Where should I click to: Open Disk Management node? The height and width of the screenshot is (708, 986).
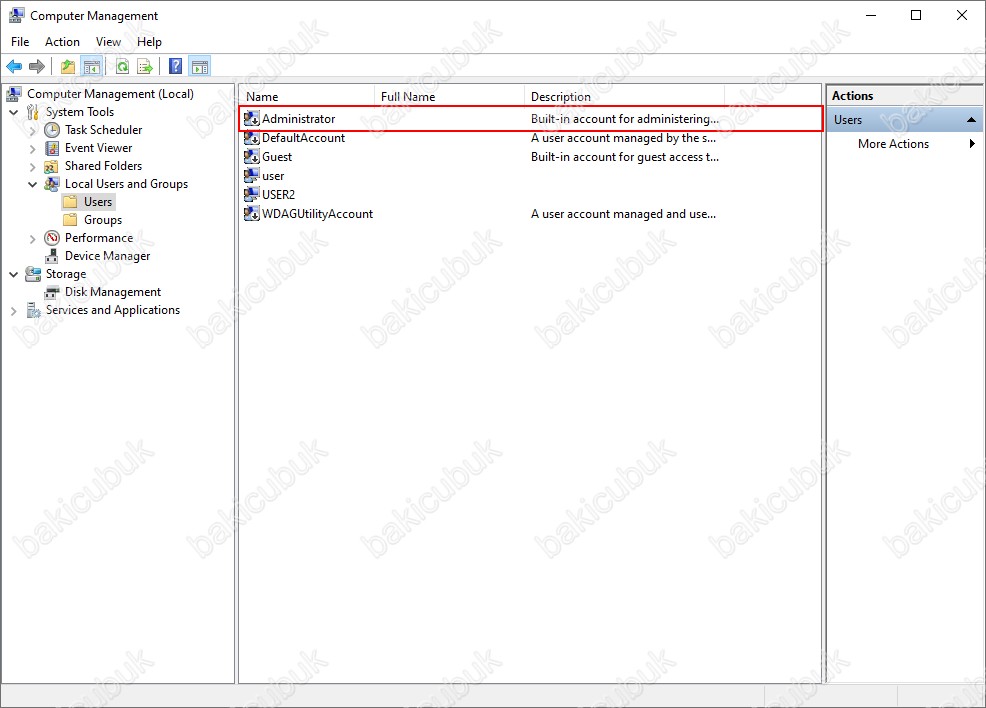click(112, 292)
